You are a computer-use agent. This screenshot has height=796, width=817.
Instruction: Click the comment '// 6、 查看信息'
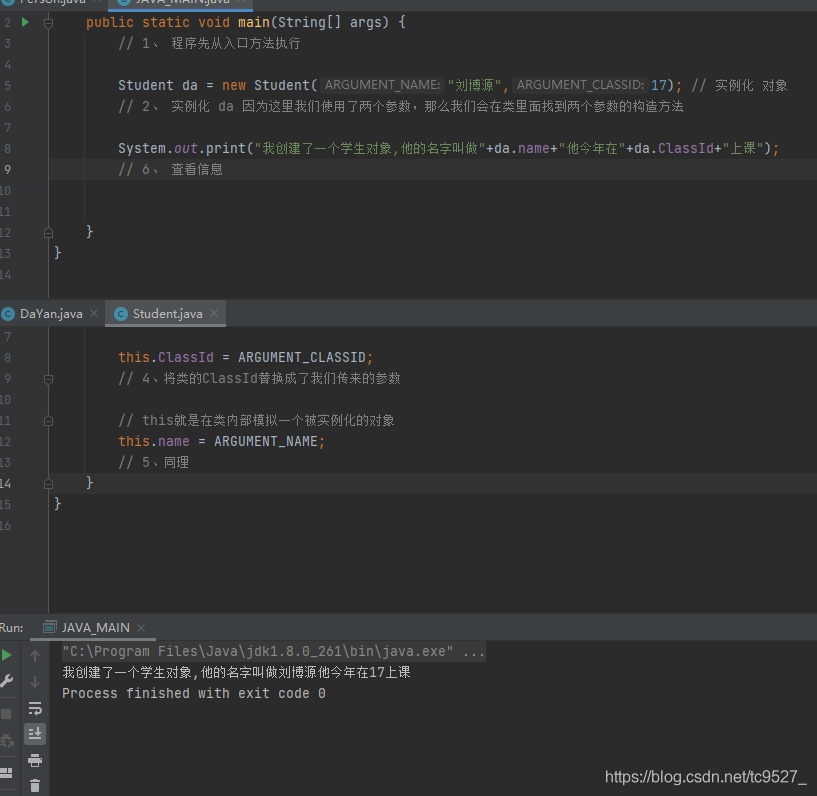coord(170,169)
